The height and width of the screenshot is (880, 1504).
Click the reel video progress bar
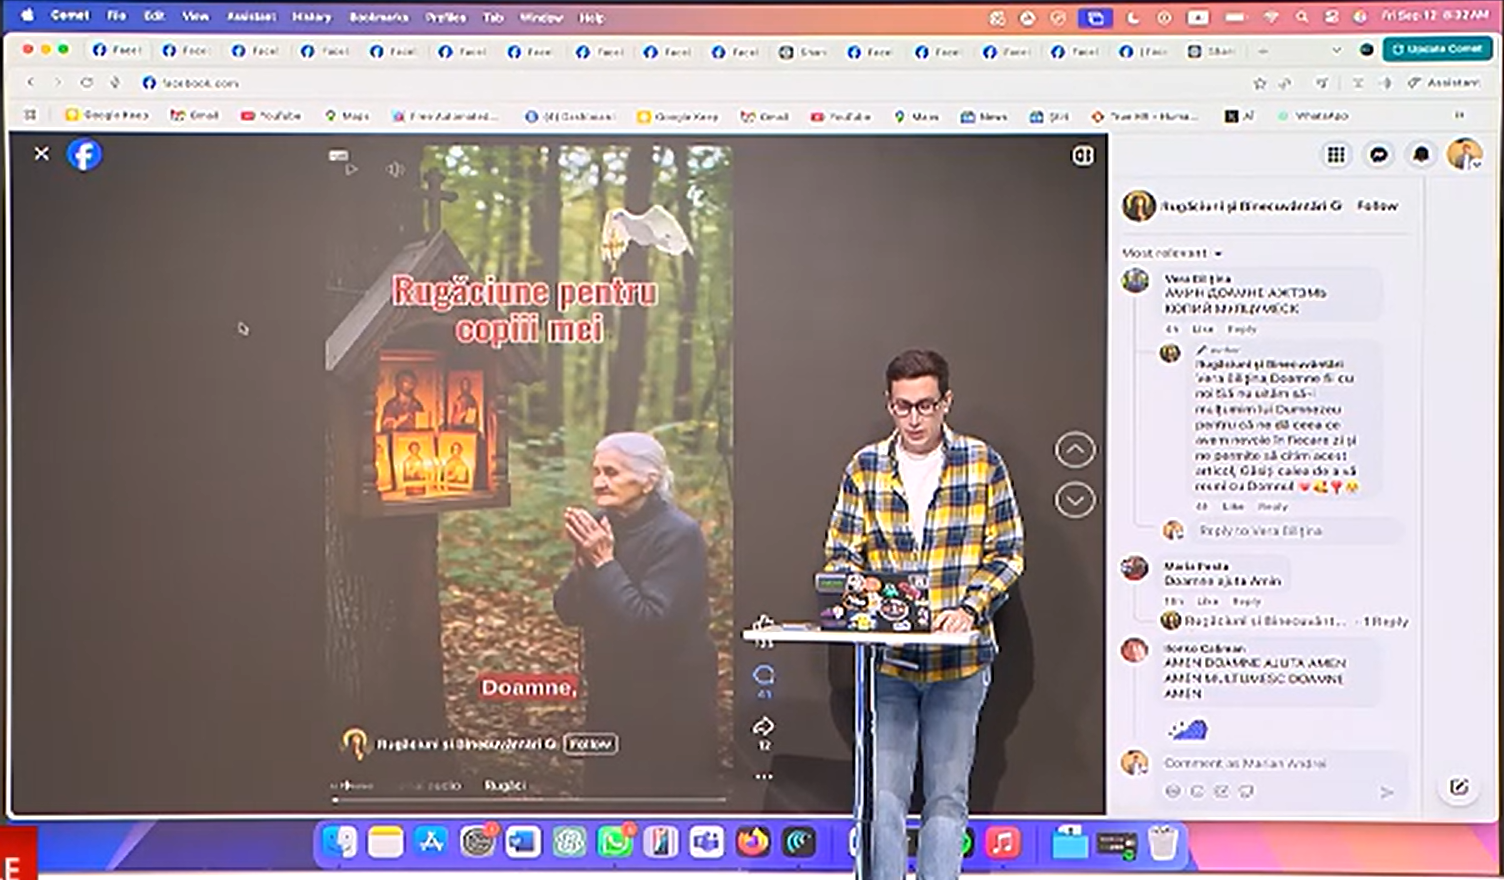click(530, 800)
